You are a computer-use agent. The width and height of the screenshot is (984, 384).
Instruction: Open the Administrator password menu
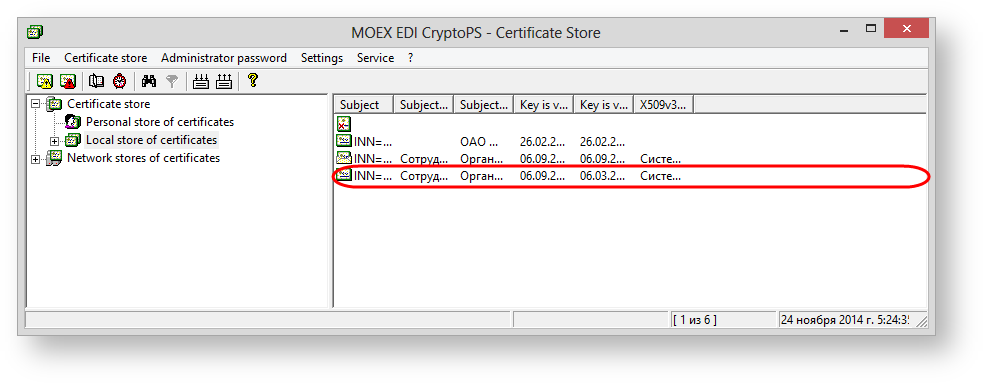(x=224, y=58)
